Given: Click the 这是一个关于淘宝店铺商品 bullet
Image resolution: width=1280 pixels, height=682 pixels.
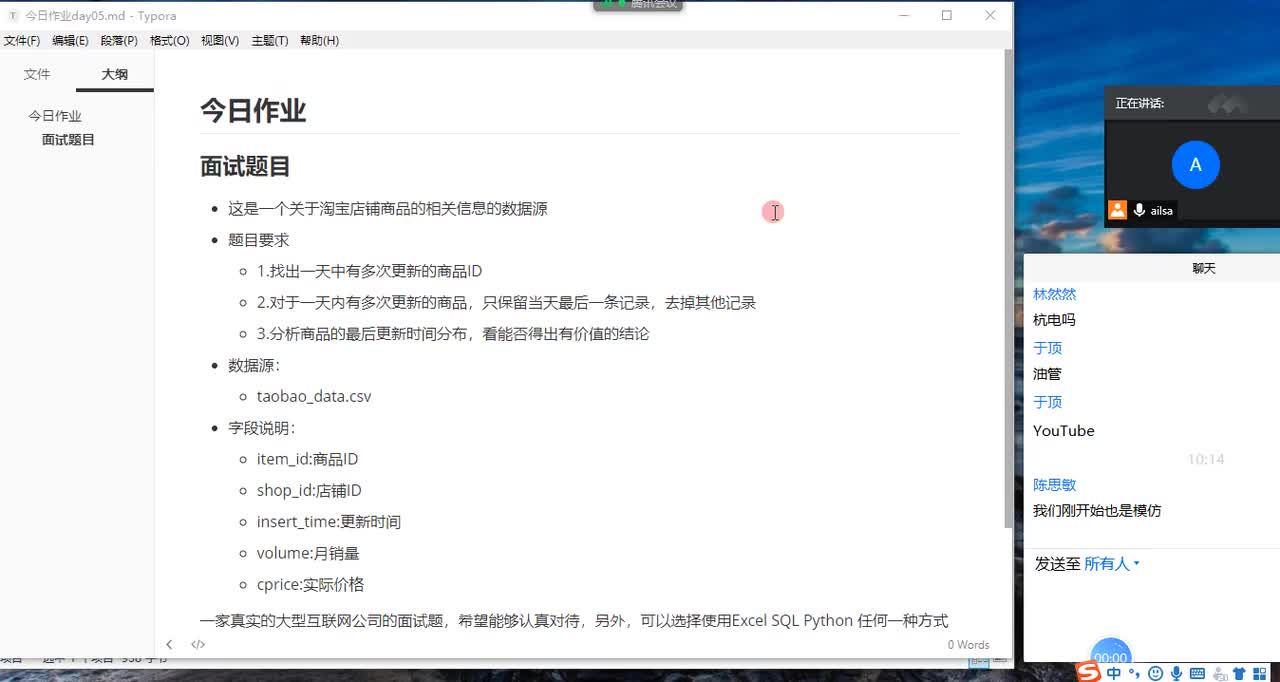Looking at the screenshot, I should pos(388,209).
